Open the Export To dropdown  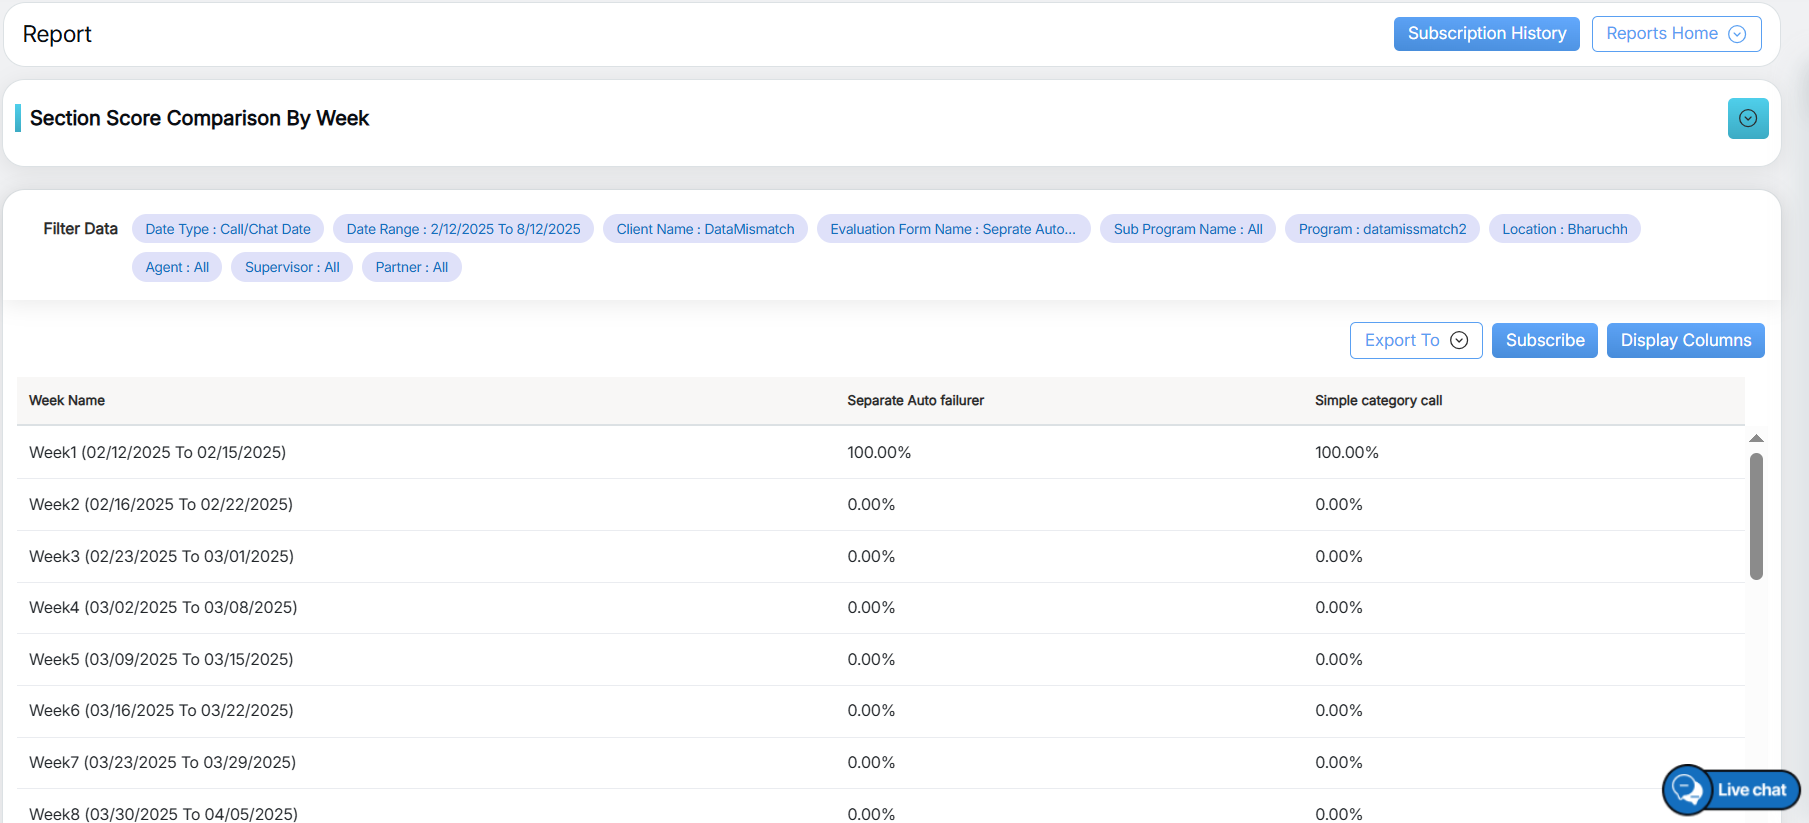click(1415, 340)
